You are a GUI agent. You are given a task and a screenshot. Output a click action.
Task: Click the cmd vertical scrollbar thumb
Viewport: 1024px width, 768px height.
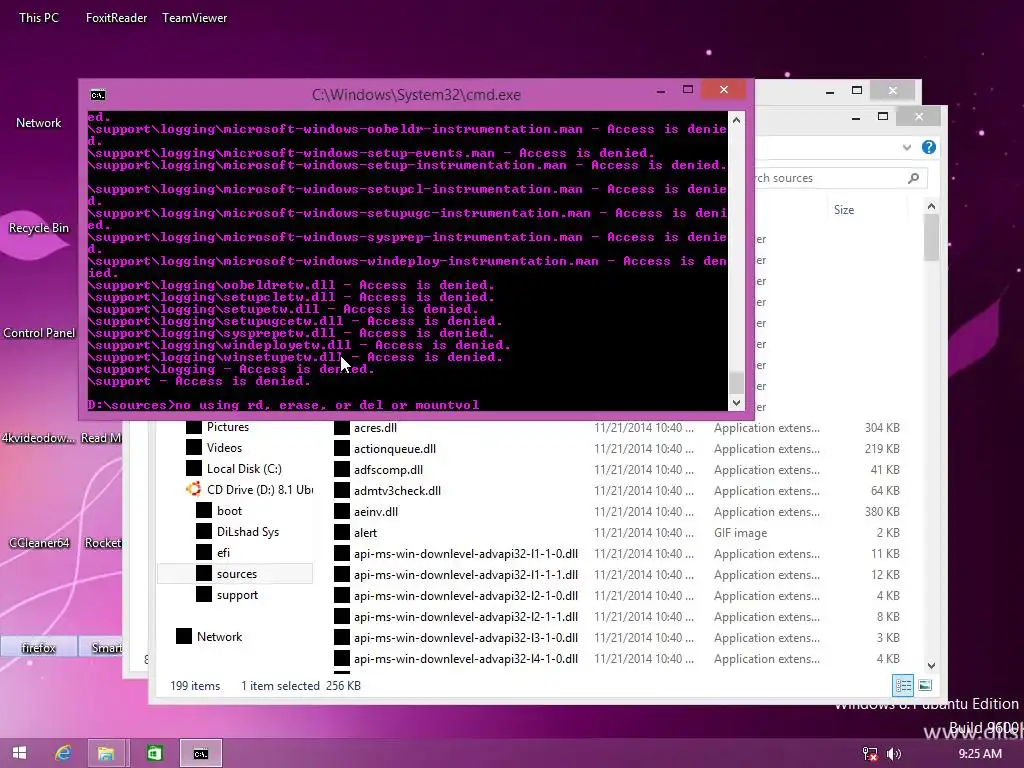pos(736,382)
